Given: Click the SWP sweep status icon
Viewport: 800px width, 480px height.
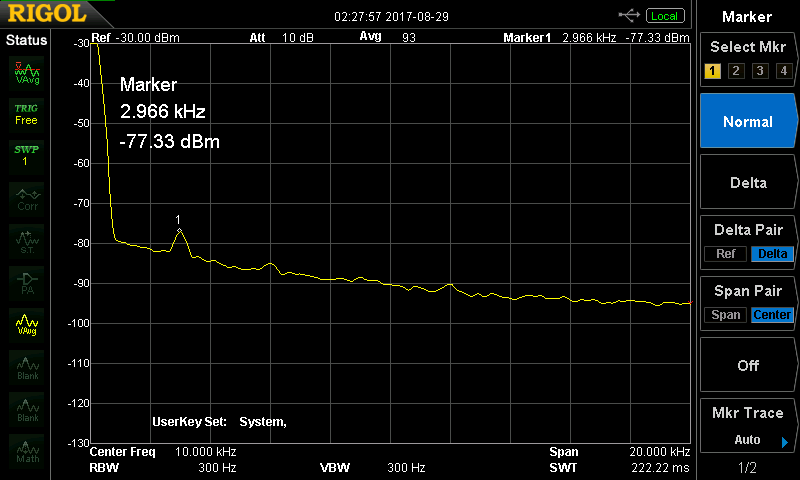Looking at the screenshot, I should (26, 155).
